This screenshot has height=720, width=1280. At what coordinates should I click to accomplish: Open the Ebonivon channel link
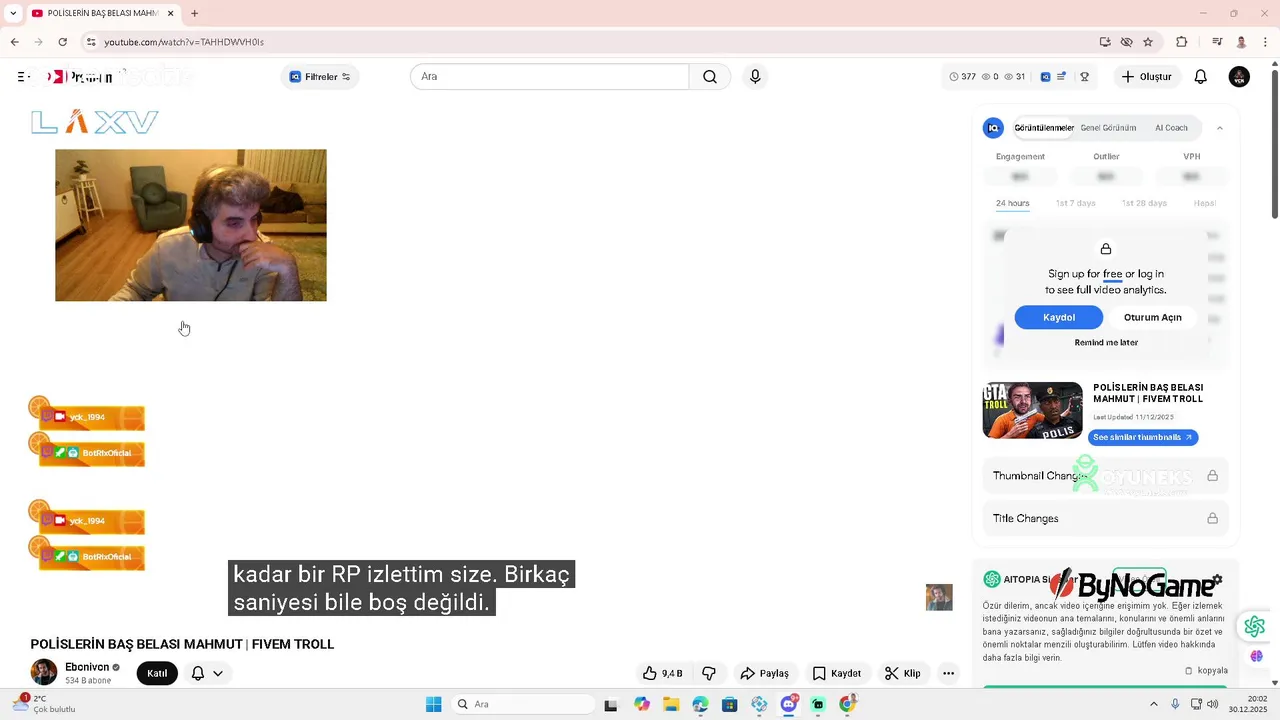click(86, 667)
